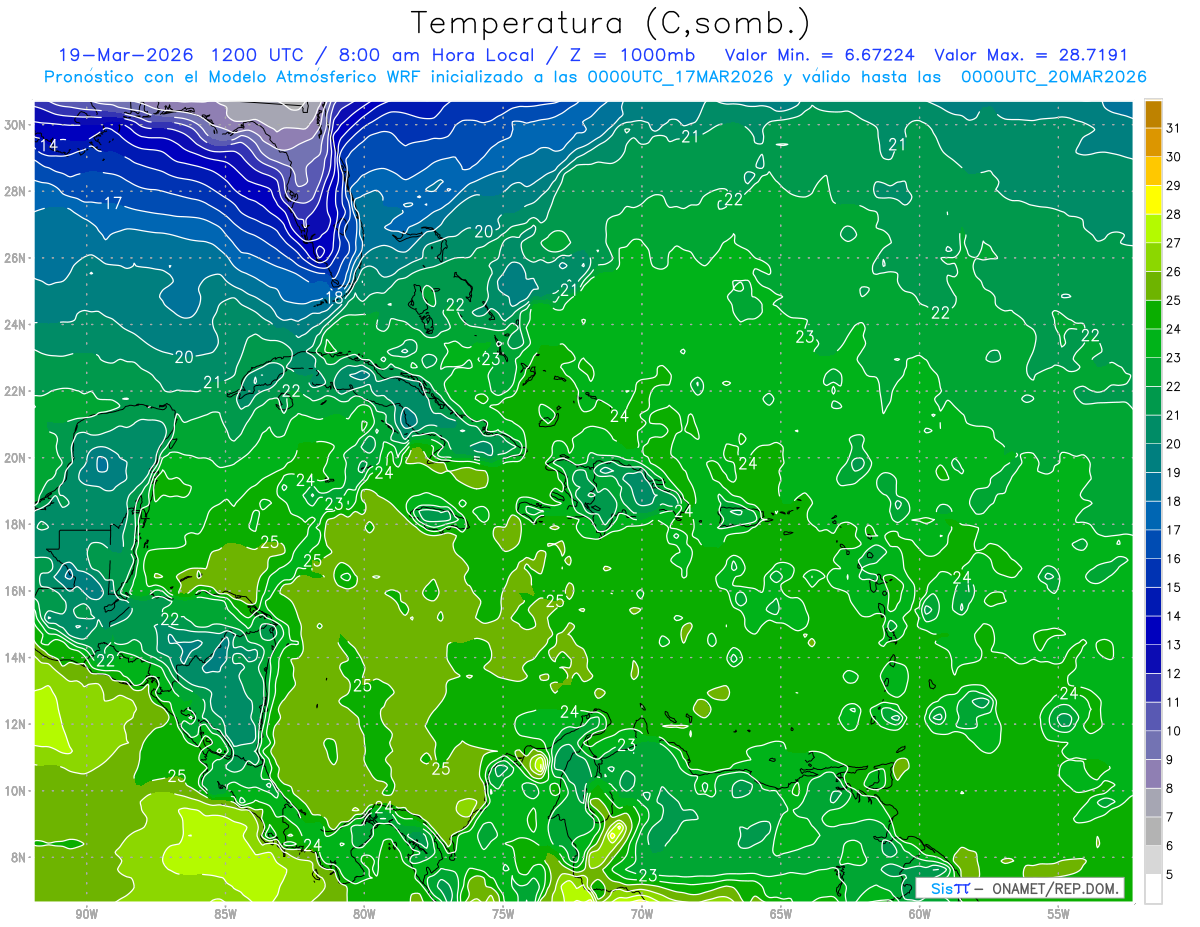The width and height of the screenshot is (1200, 927).
Task: Click the '14N' latitude axis label
Action: click(16, 658)
